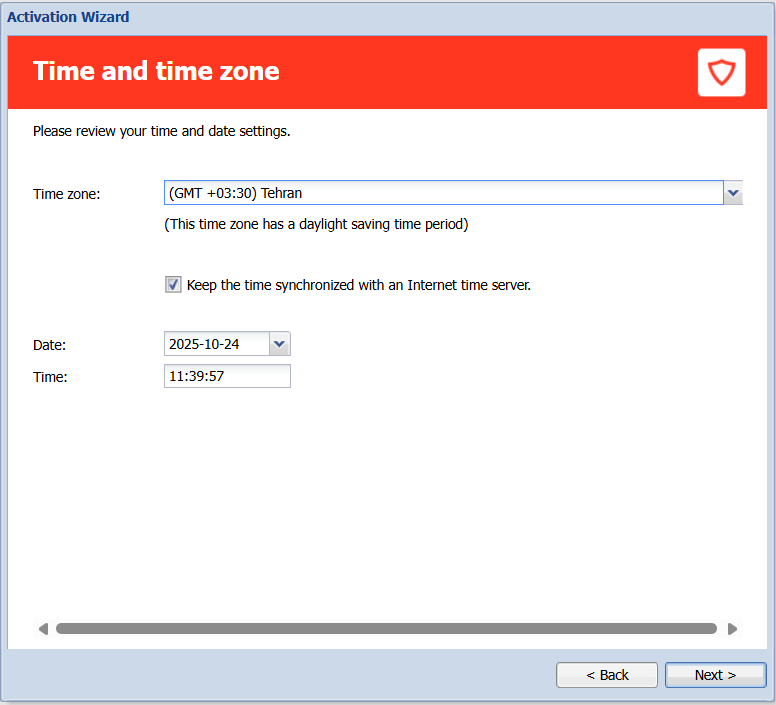
Task: Click the daylight saving time period note
Action: 316,224
